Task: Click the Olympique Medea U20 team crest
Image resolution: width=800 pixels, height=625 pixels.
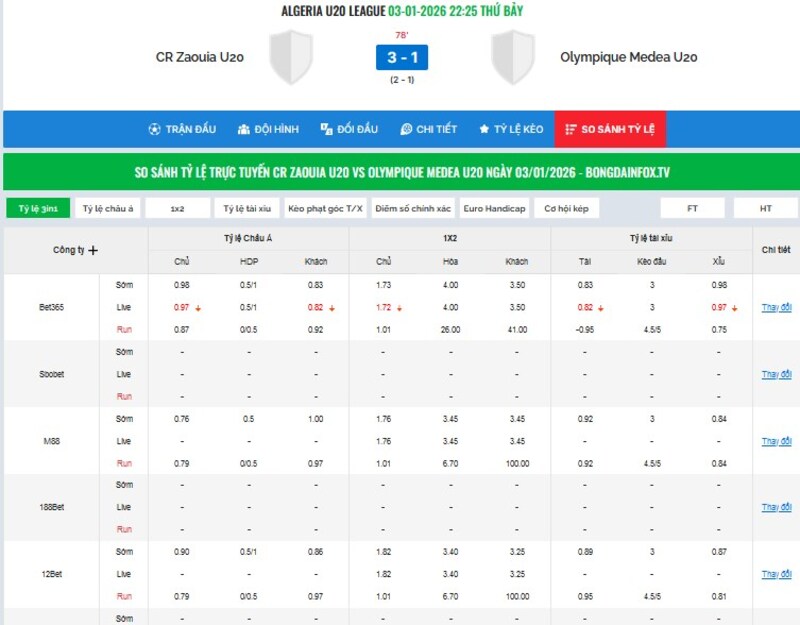Action: click(x=514, y=57)
